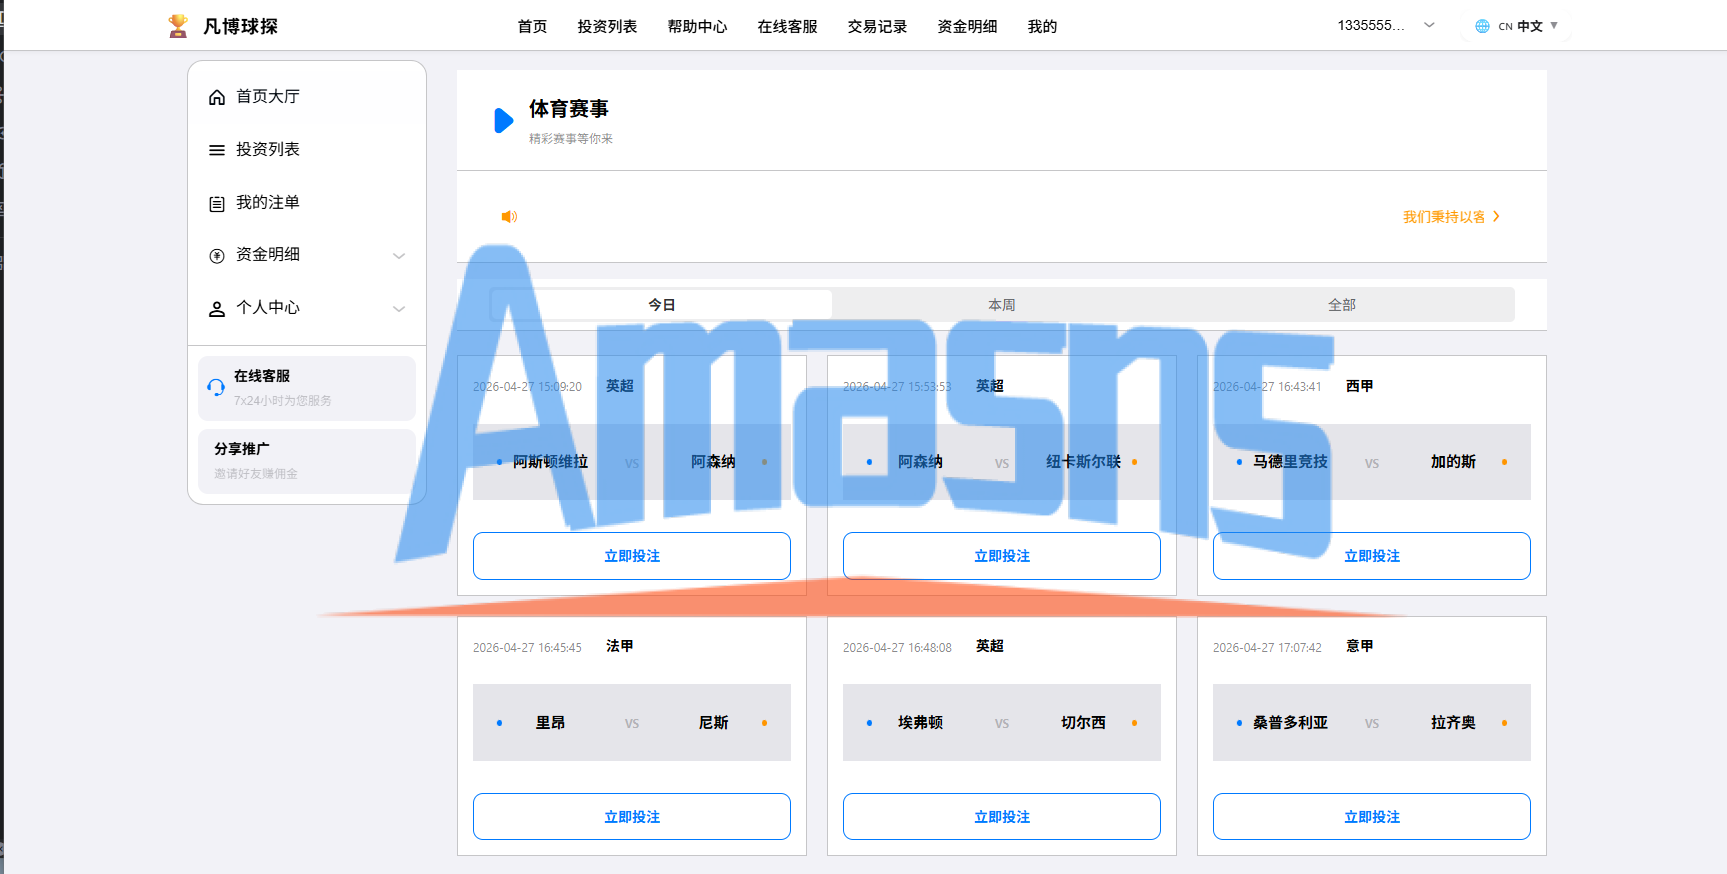Open 帮助中心 in top navigation
The width and height of the screenshot is (1727, 874).
click(x=697, y=26)
